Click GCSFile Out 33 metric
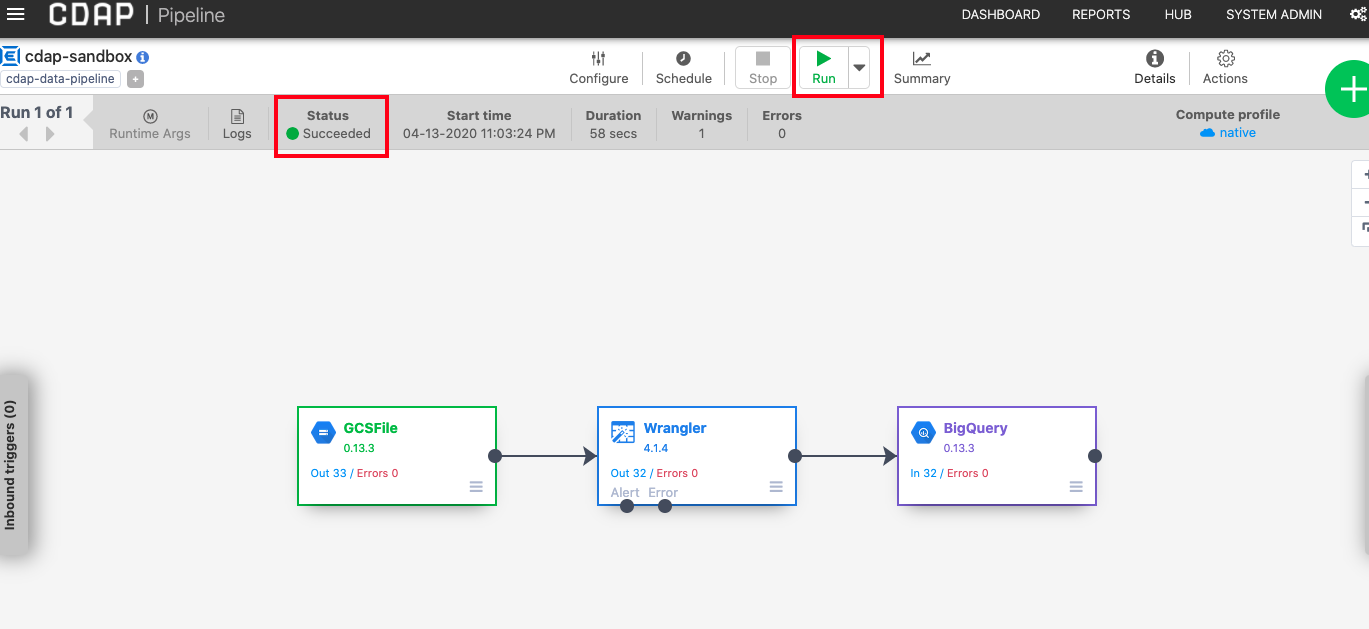The width and height of the screenshot is (1369, 629). point(328,473)
